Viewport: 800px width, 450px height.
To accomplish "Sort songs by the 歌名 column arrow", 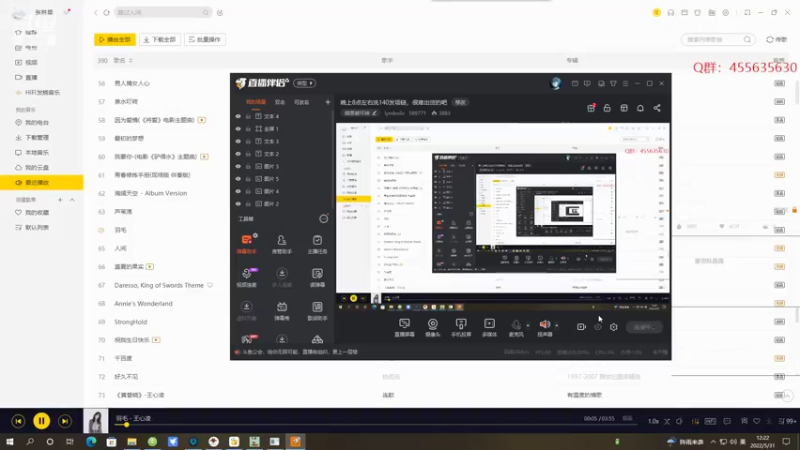I will [x=131, y=61].
